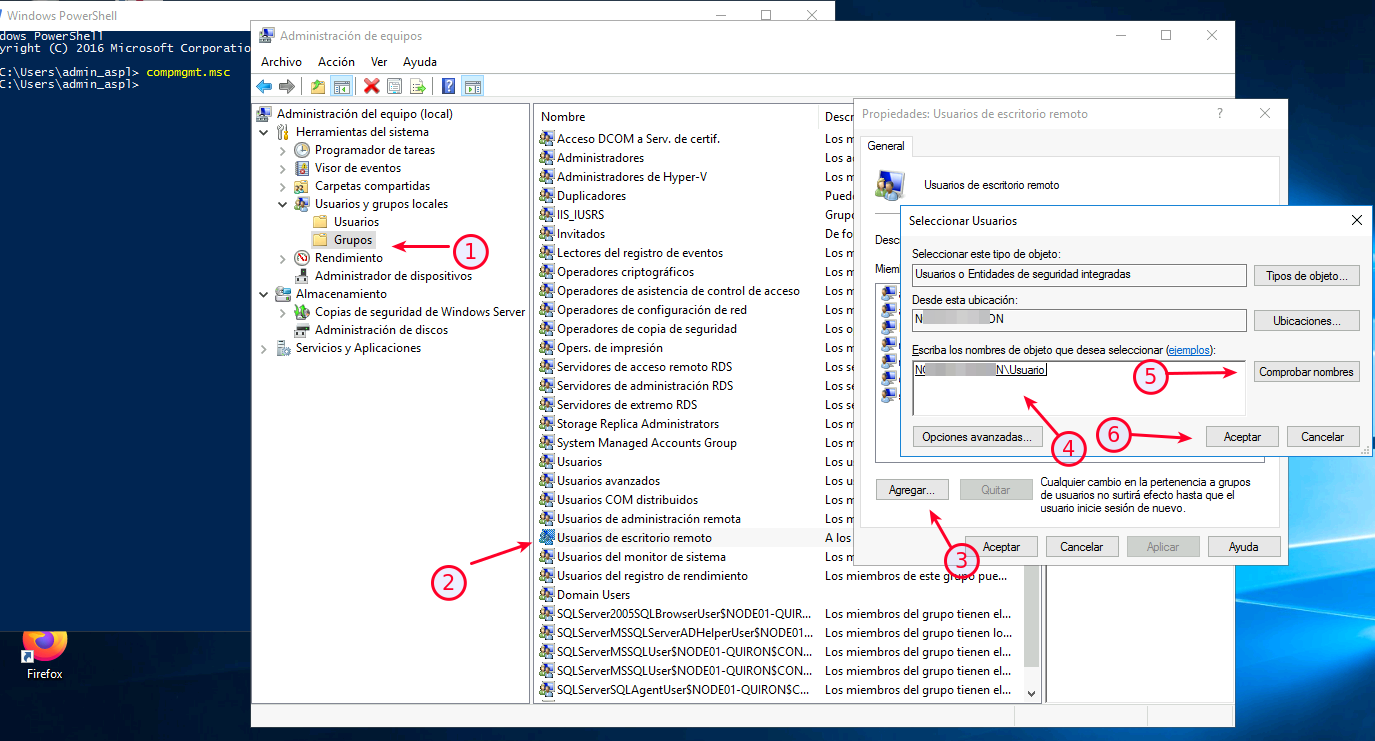Expand the Programador de tareas node
Viewport: 1375px width, 741px height.
coord(283,150)
